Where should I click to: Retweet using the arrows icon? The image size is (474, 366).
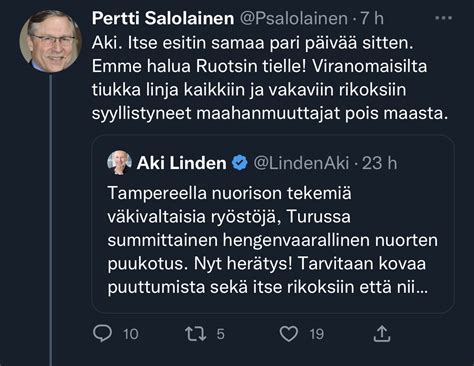(196, 334)
